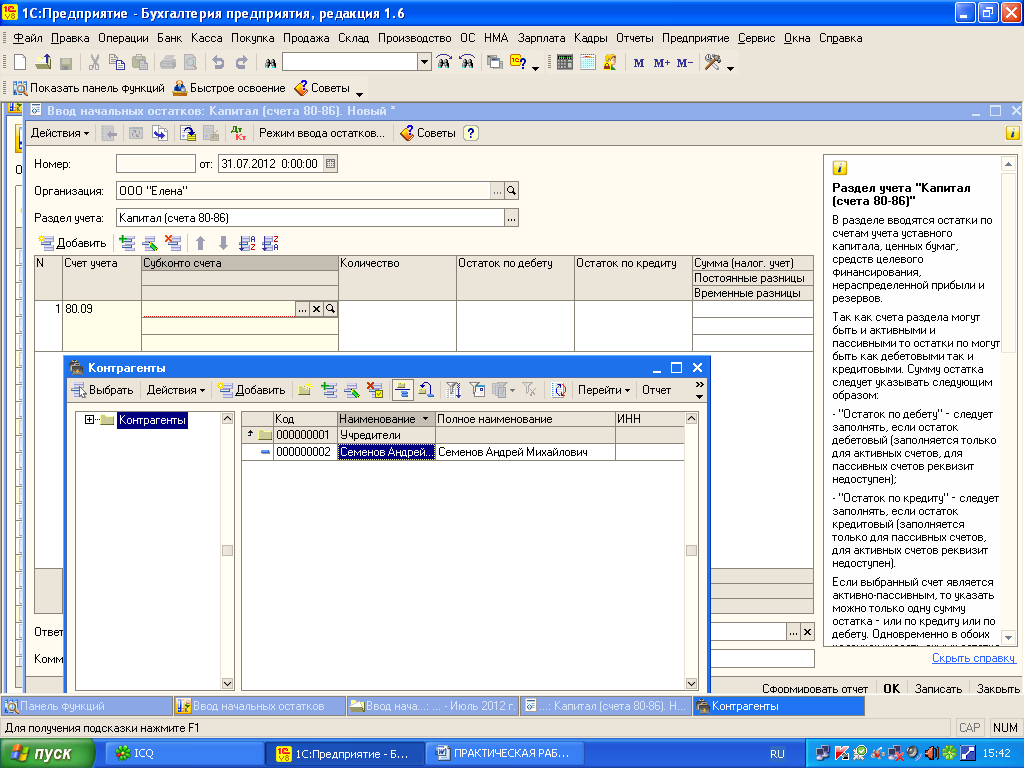Click the New document icon in main toolbar

(x=20, y=63)
